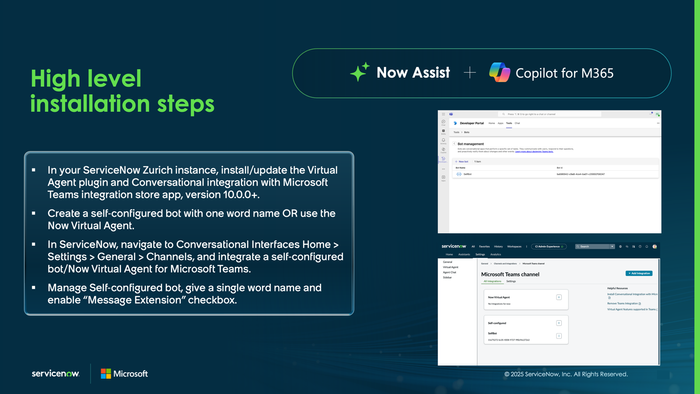Open the ServiceNow Teams channel screenshot
Image resolution: width=700 pixels, height=394 pixels.
tap(549, 304)
